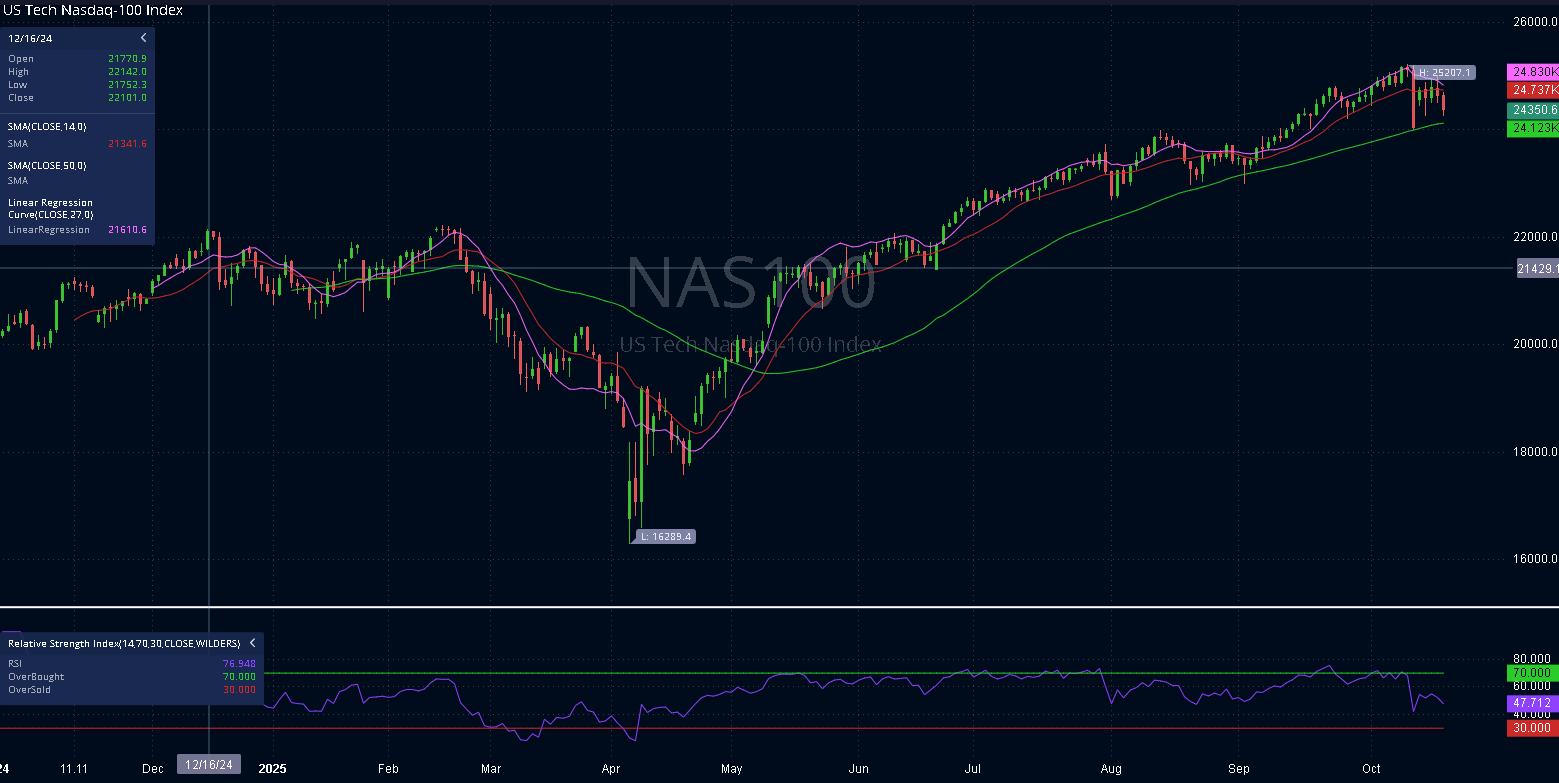Select the Linear Regression Curve indicator label
This screenshot has width=1559, height=783.
tap(50, 208)
